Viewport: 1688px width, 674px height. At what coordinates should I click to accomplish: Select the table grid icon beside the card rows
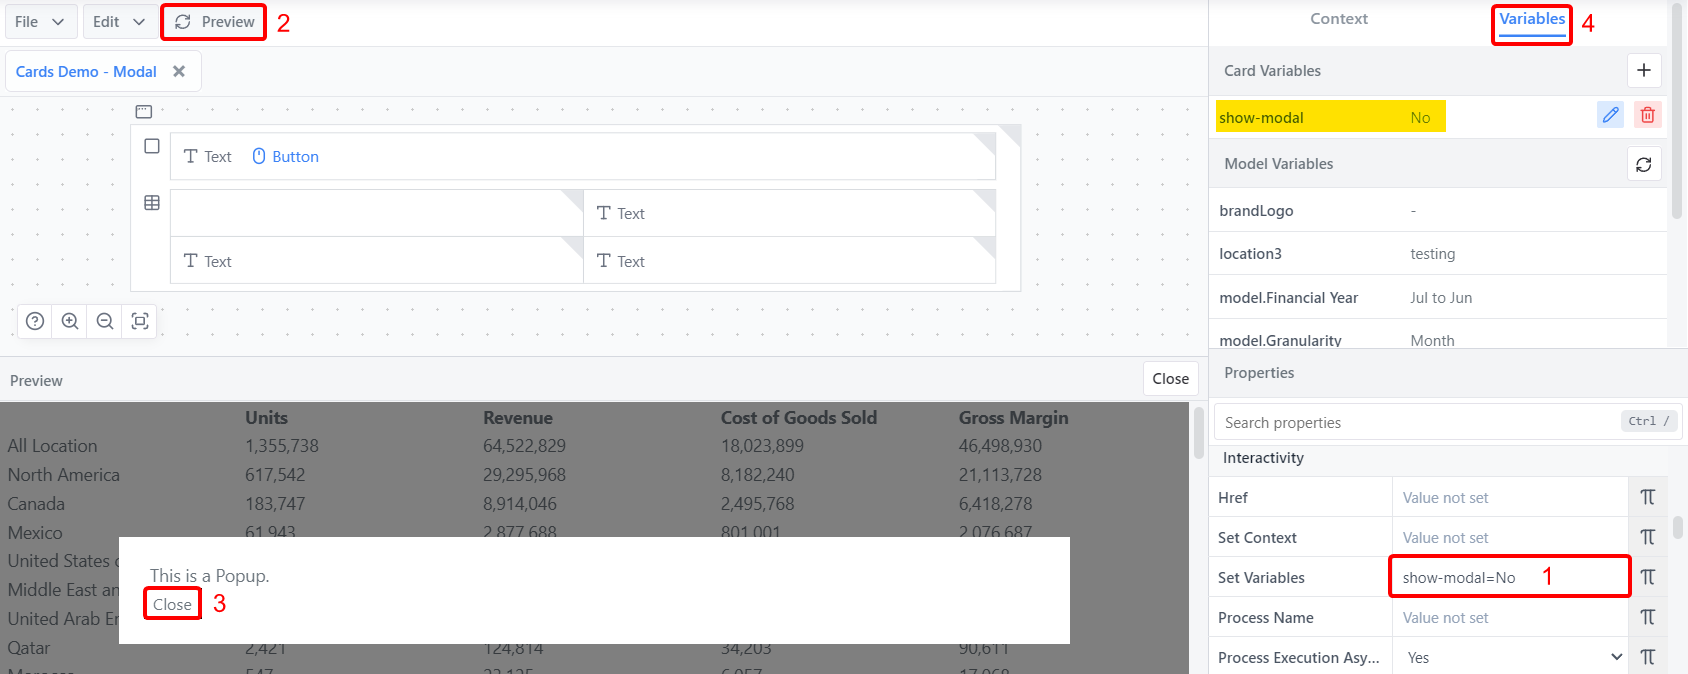(151, 202)
